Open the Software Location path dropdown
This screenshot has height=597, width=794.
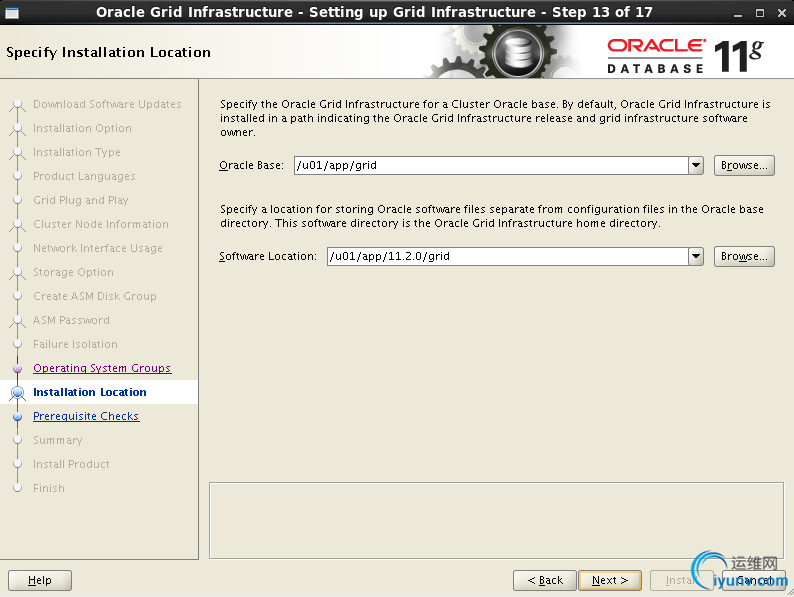[696, 257]
